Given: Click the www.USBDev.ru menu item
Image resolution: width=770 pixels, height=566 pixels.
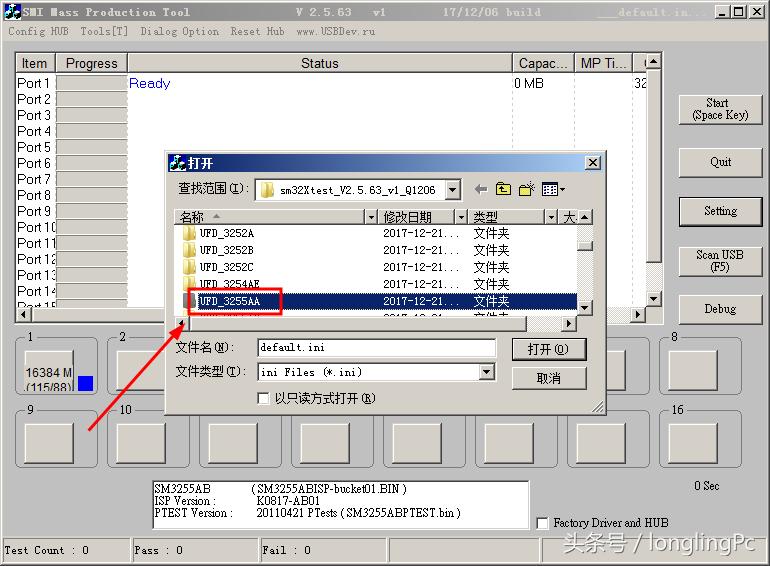Looking at the screenshot, I should pos(335,31).
